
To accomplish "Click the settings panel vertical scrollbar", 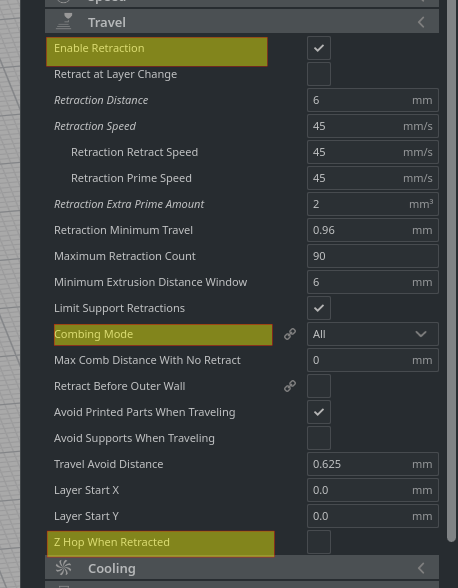I will click(x=452, y=270).
